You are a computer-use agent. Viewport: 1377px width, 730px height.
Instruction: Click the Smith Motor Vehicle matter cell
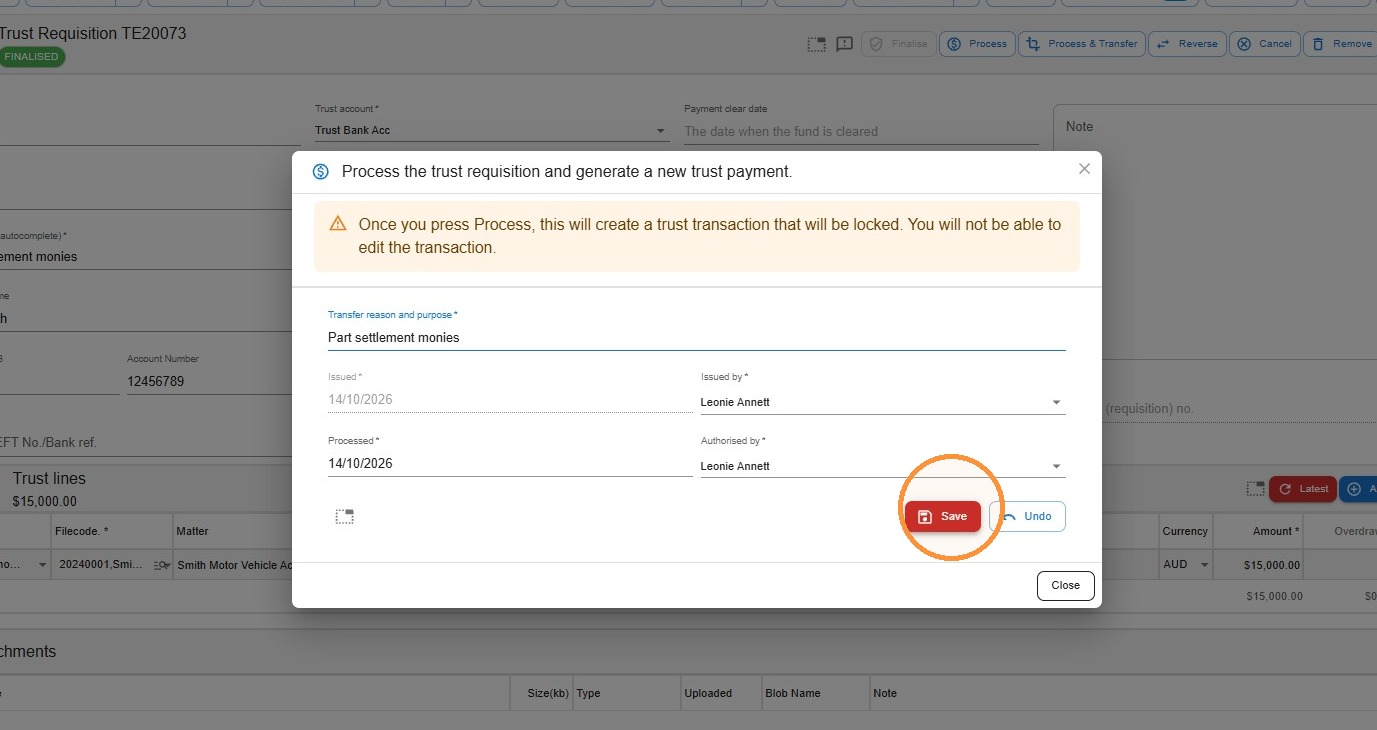click(x=233, y=565)
